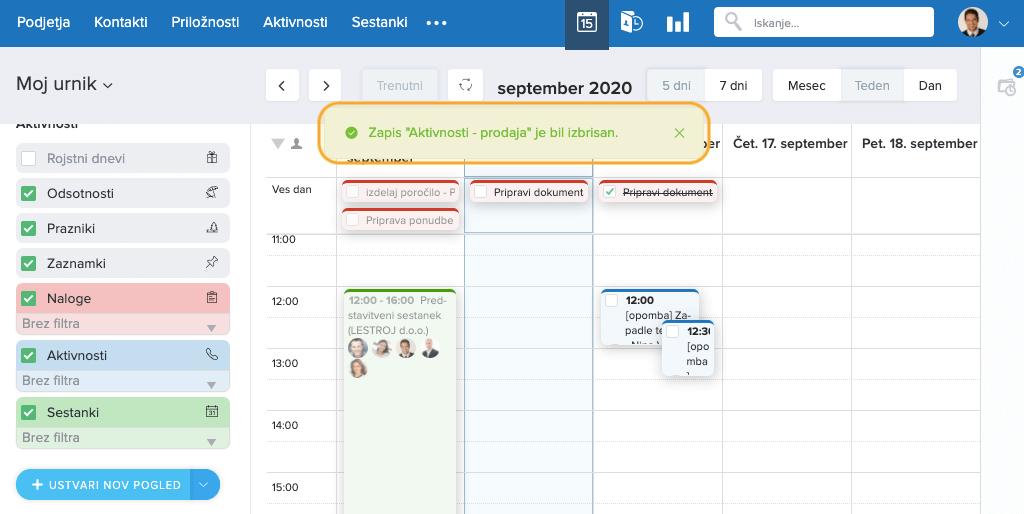Uncheck the Aktivnosti checkbox
The image size is (1024, 514).
point(29,355)
